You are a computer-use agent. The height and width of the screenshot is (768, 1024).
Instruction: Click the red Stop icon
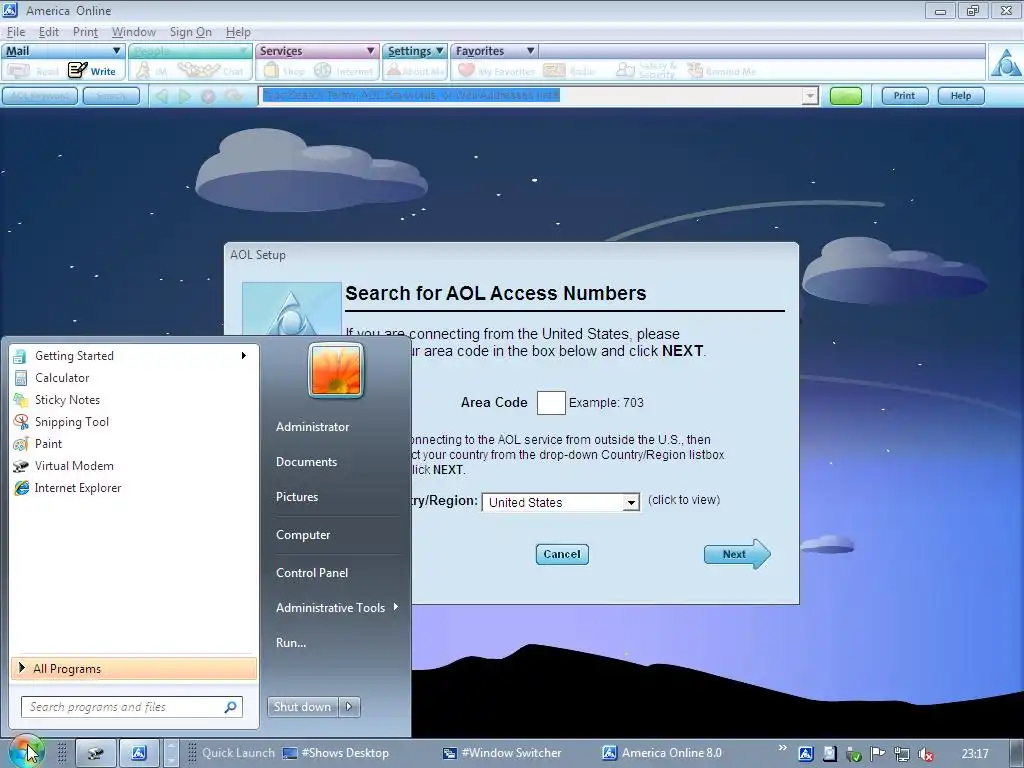pyautogui.click(x=208, y=96)
